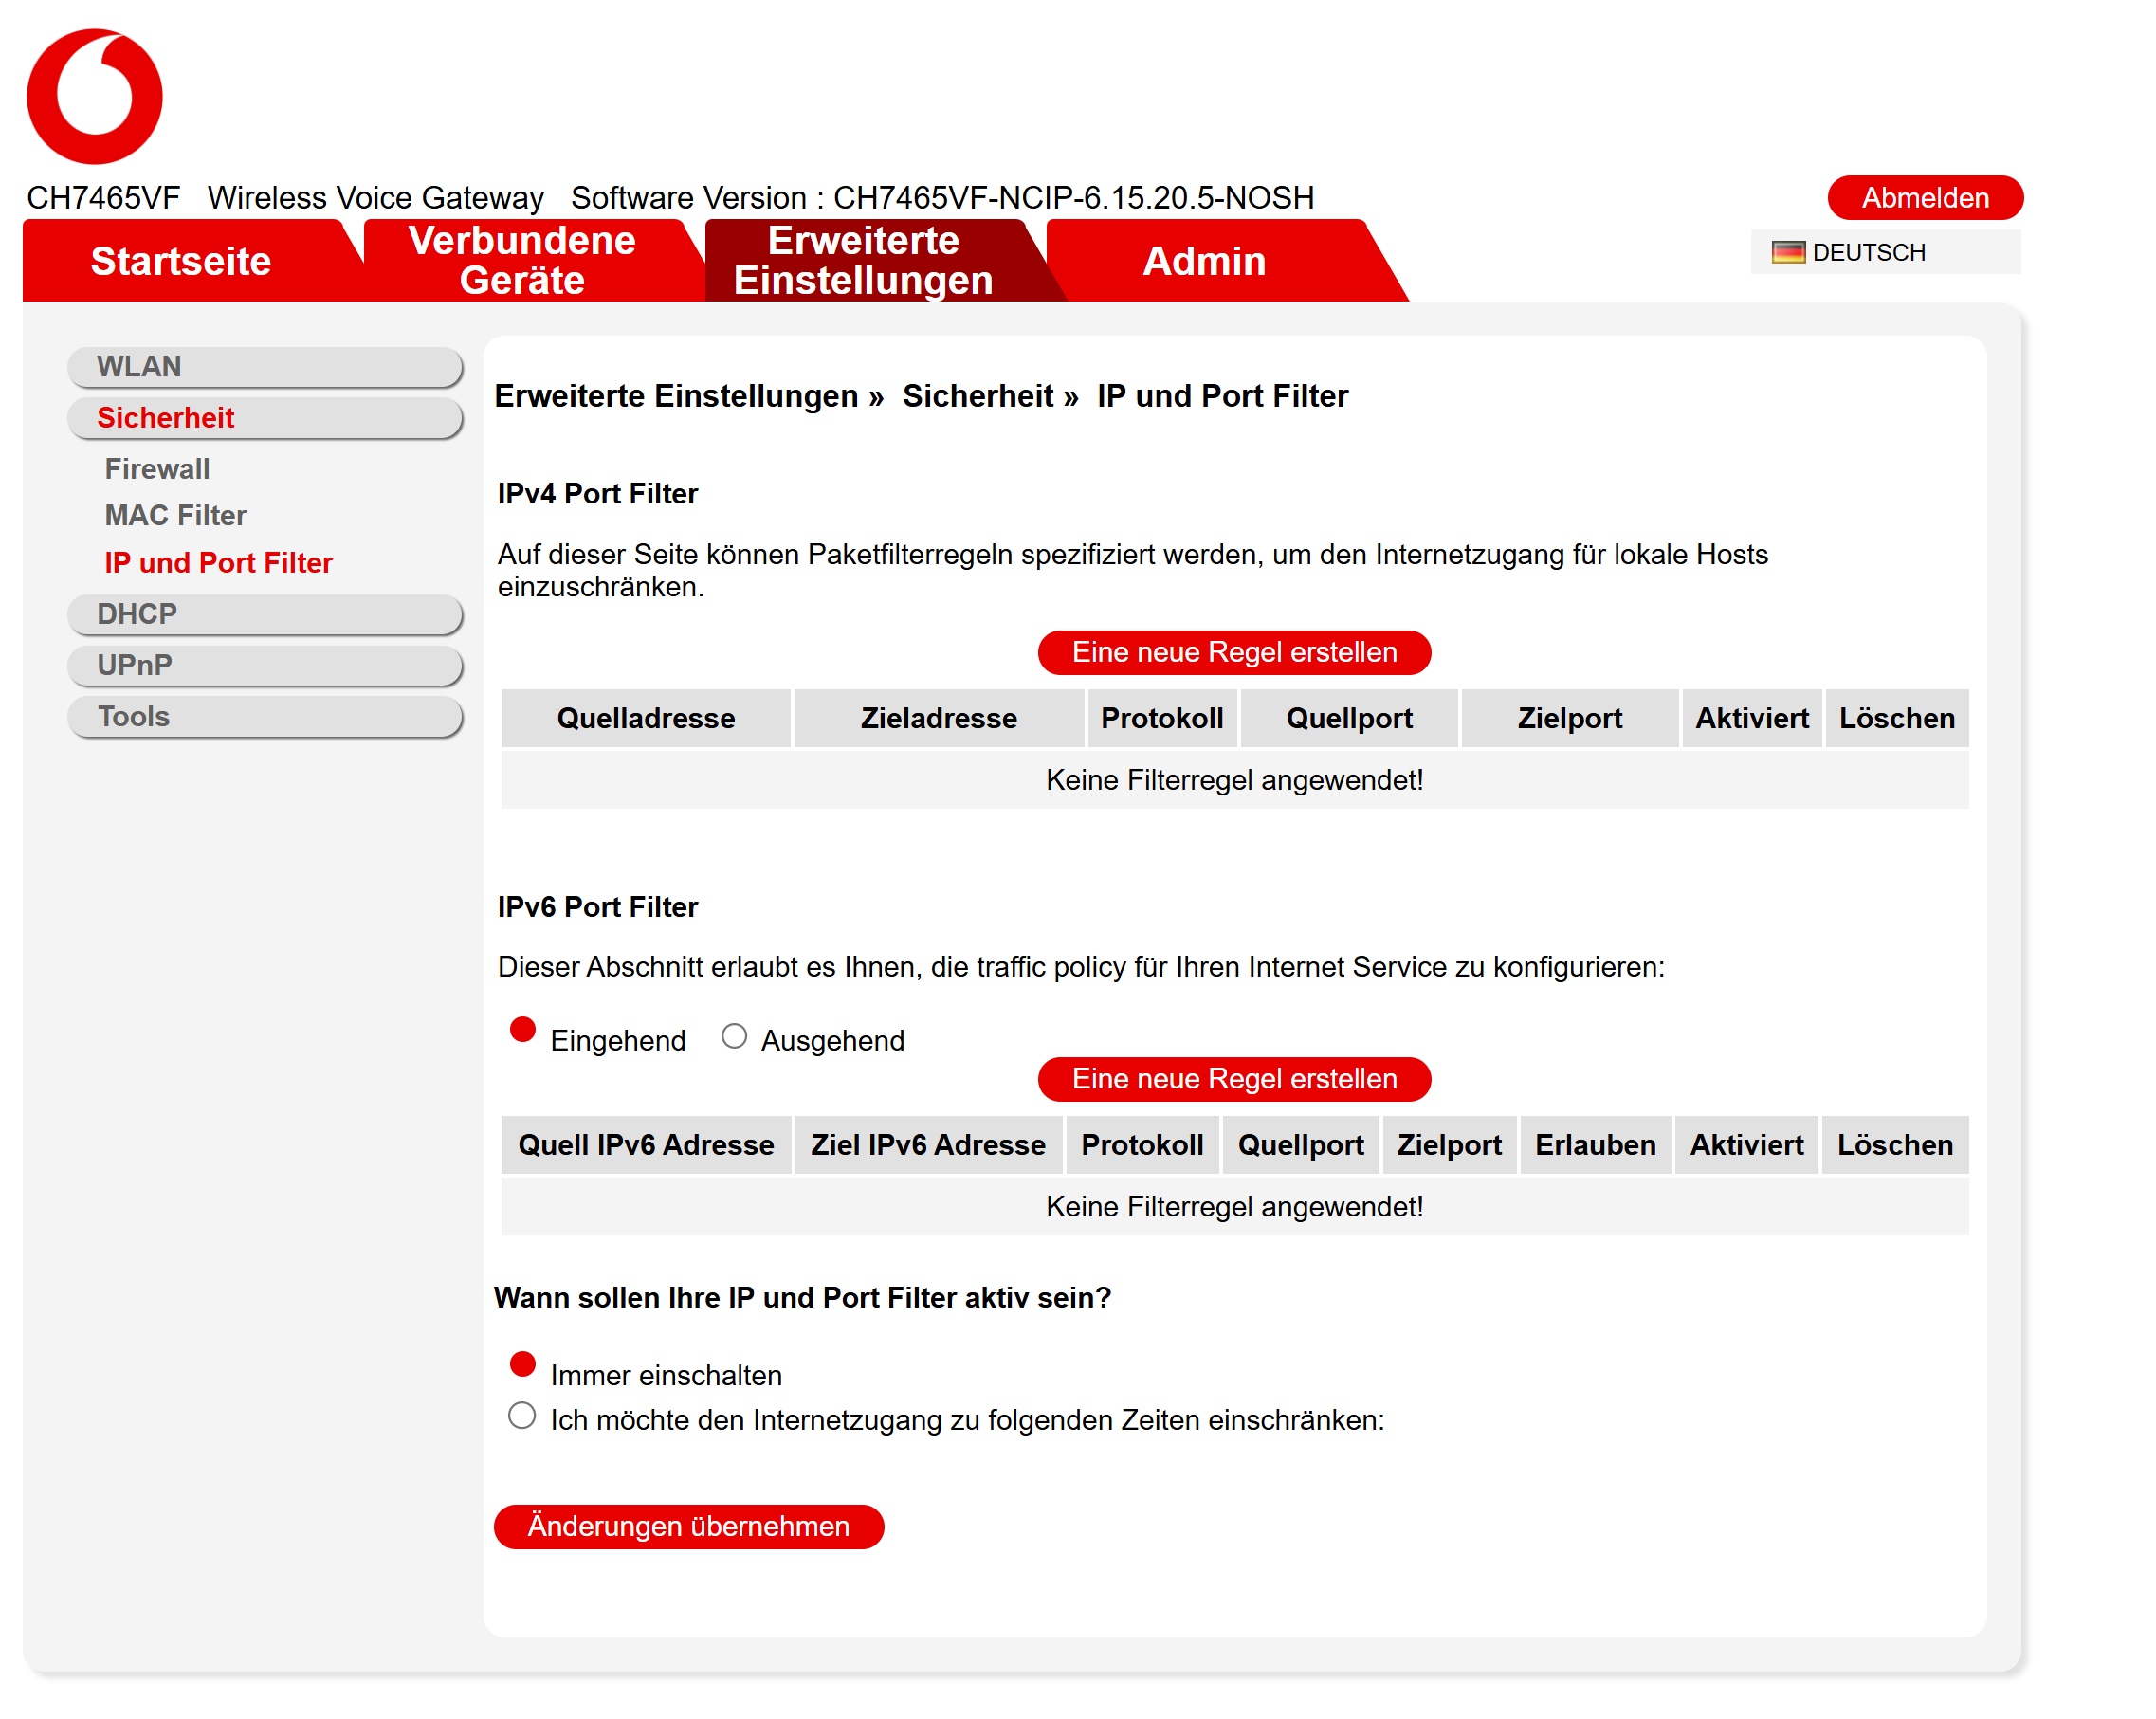
Task: Select the Eingehend radio button
Action: tap(523, 1030)
